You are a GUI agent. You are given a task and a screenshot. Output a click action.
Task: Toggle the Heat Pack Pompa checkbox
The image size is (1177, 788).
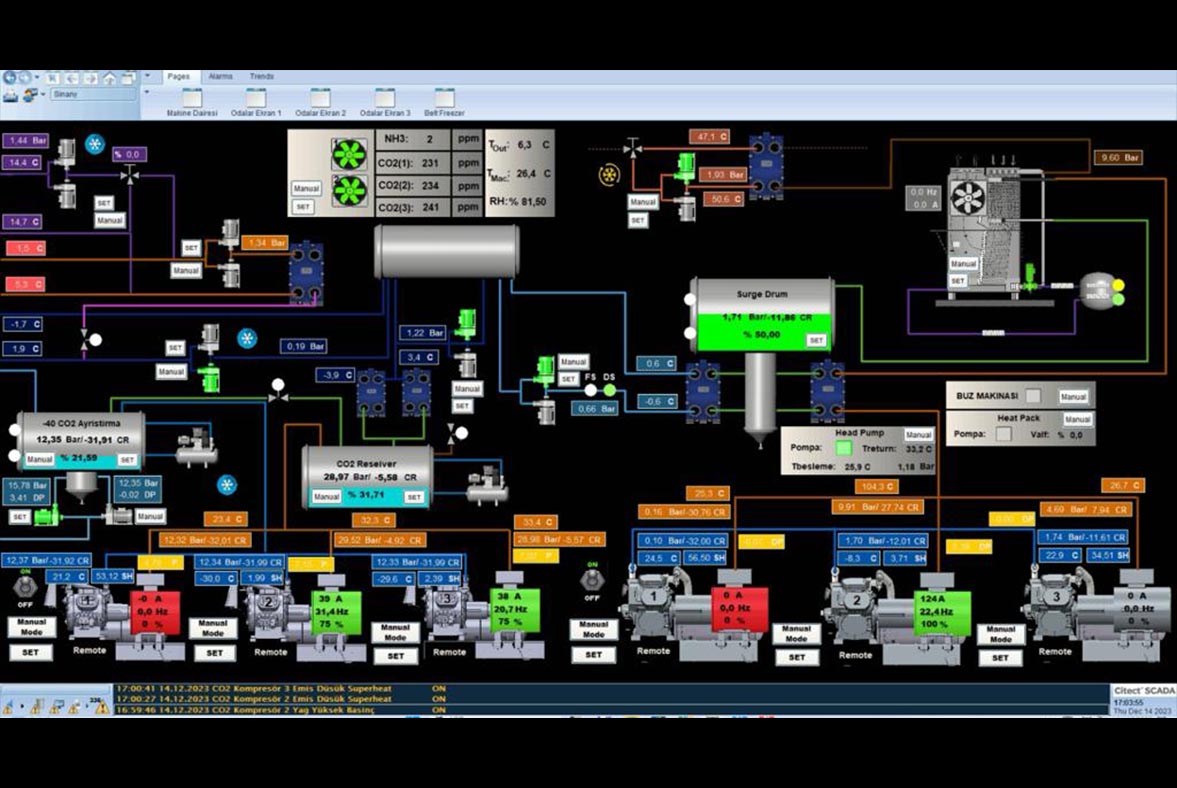click(x=1003, y=434)
